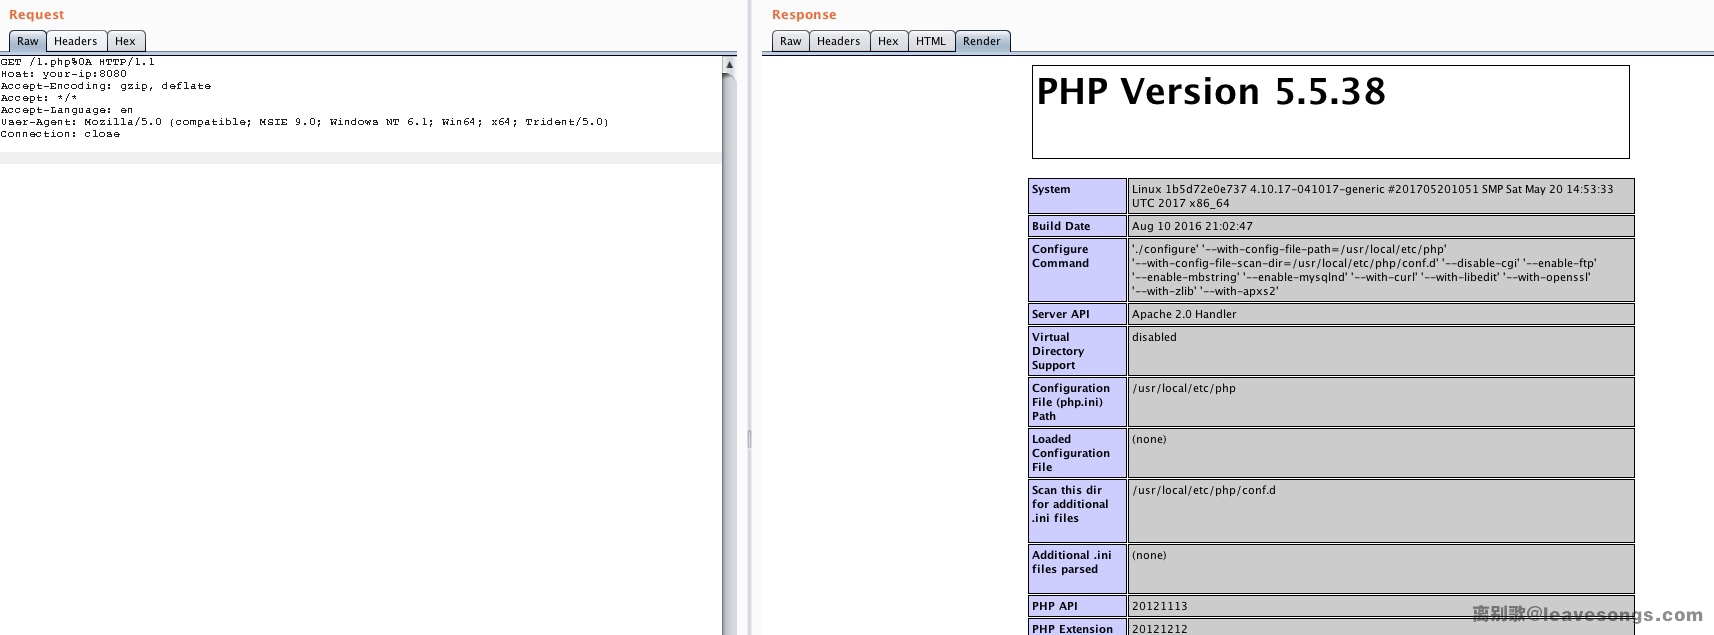
Task: Click the request scrollbar up arrow
Action: [x=729, y=64]
